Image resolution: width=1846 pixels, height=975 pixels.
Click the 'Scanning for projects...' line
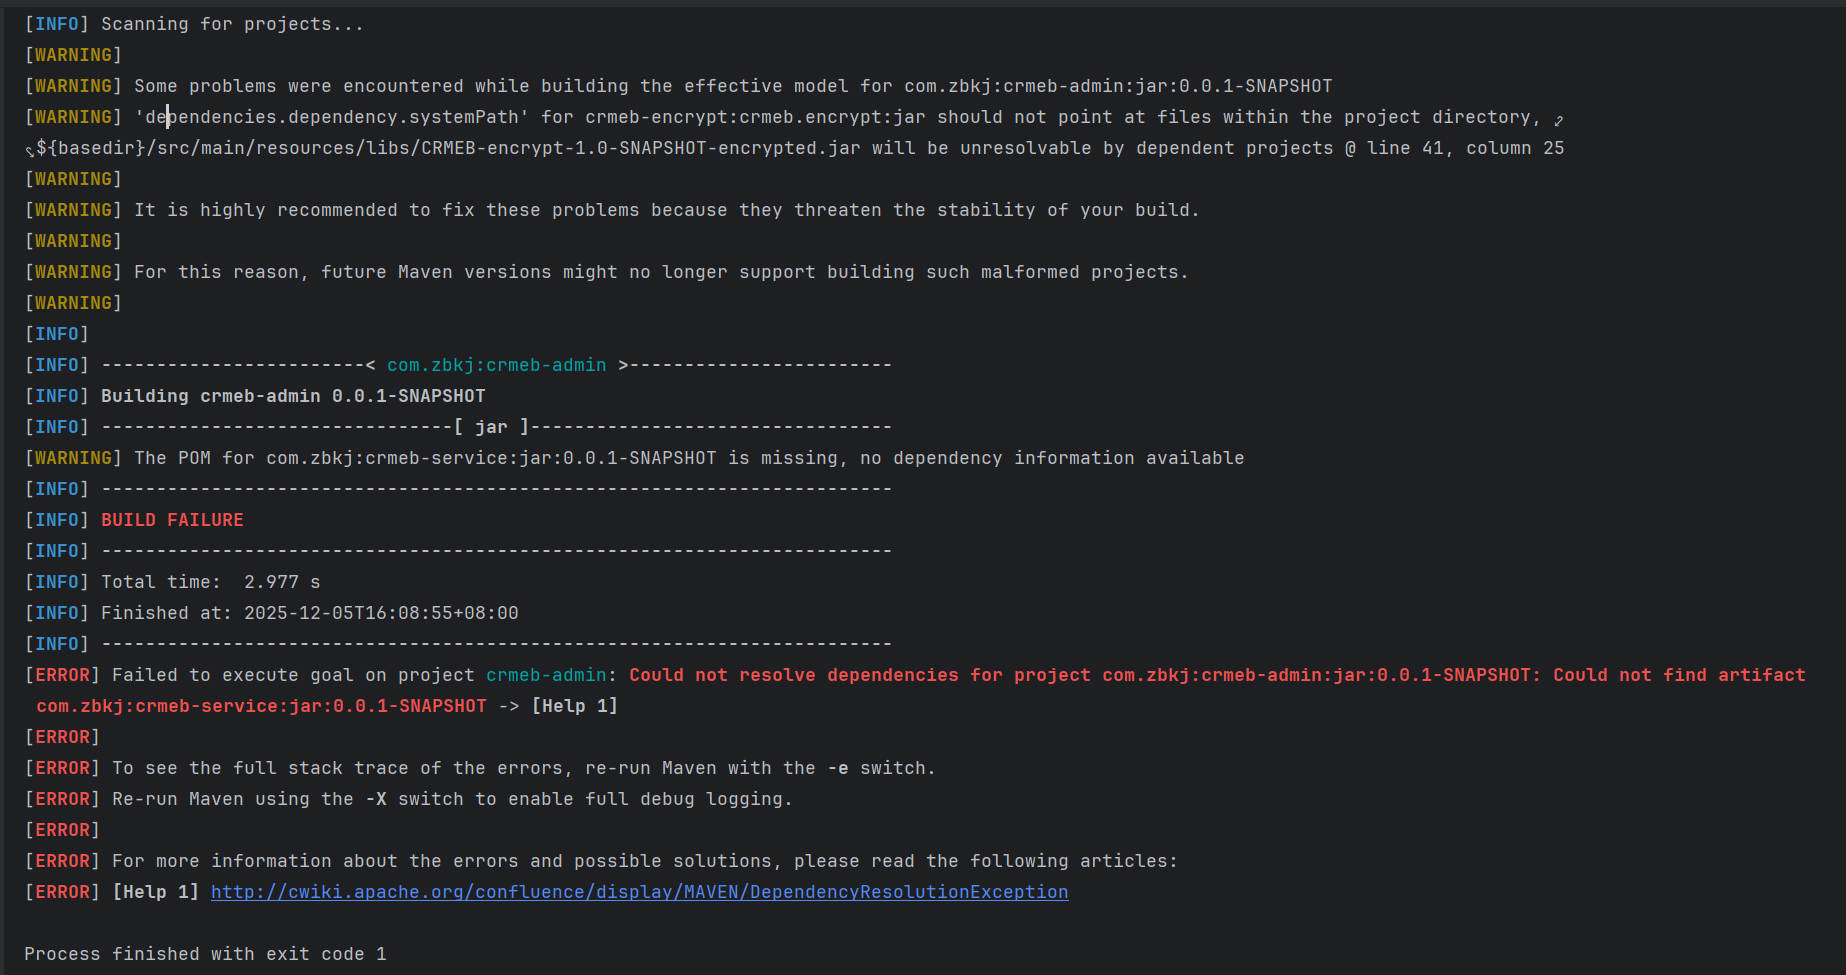[232, 24]
